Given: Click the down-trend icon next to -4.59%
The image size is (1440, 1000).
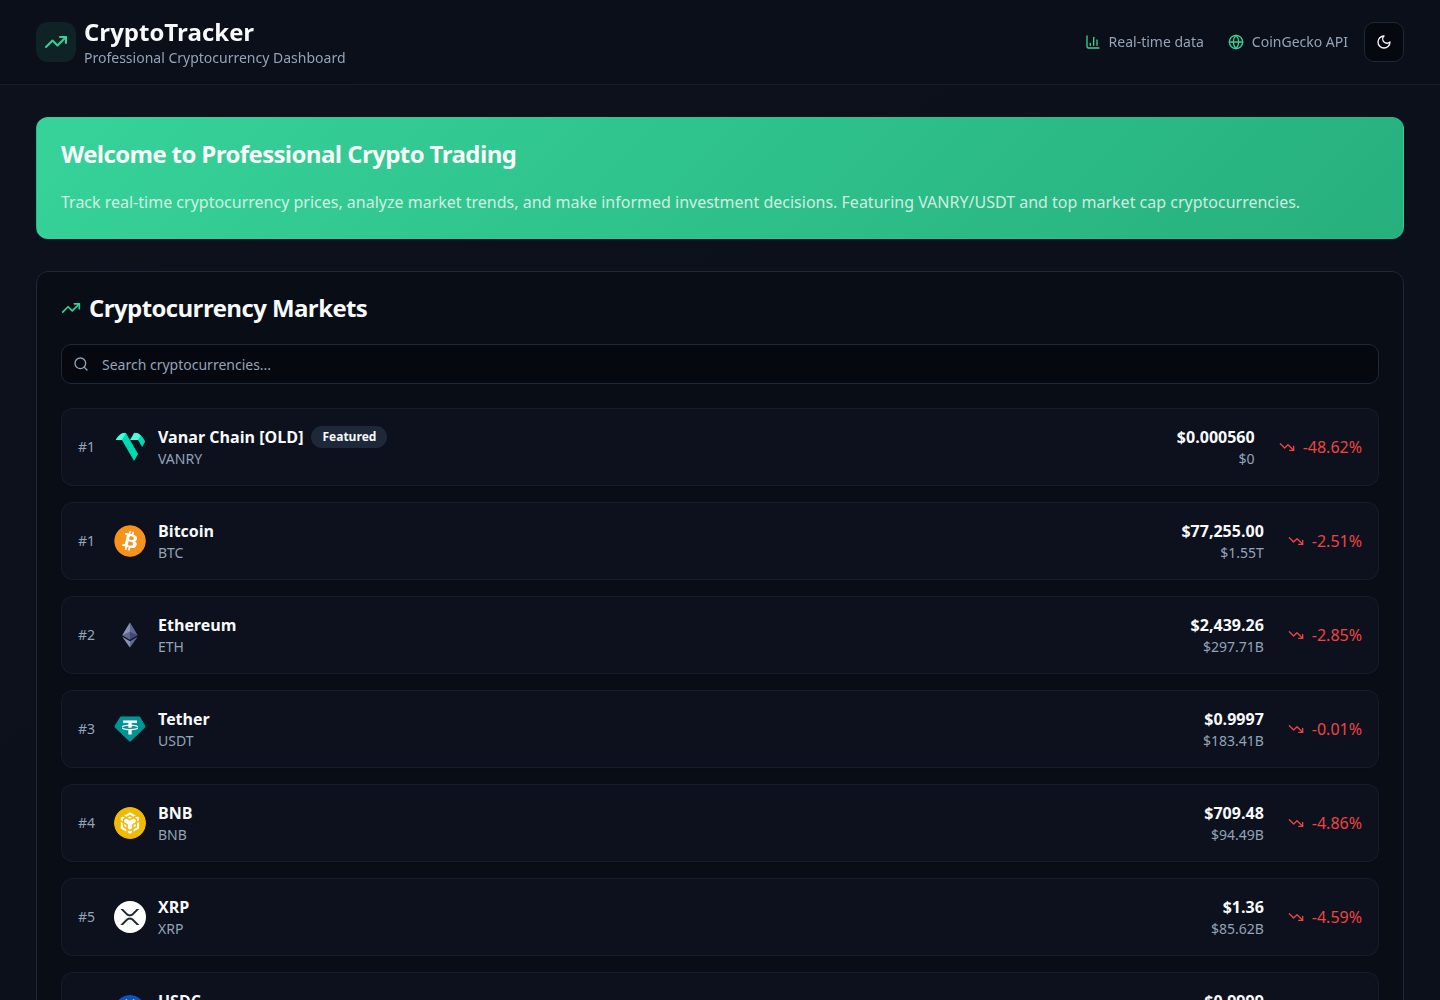Looking at the screenshot, I should (x=1296, y=917).
